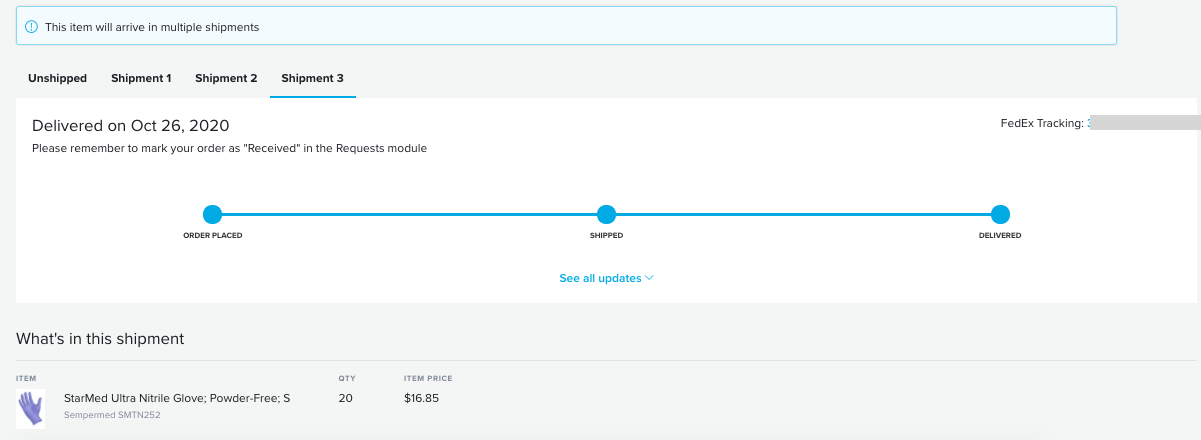
Task: Open the purple glove product thumbnail
Action: tap(31, 408)
